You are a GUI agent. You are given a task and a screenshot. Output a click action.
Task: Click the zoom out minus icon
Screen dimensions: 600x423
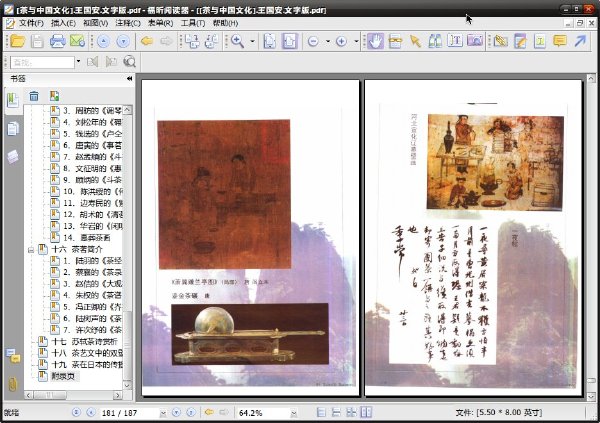pyautogui.click(x=313, y=41)
